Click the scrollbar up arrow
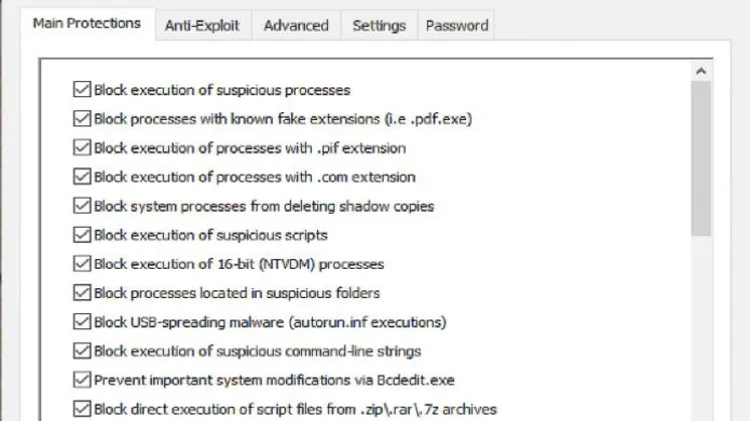The image size is (750, 421). (x=701, y=71)
